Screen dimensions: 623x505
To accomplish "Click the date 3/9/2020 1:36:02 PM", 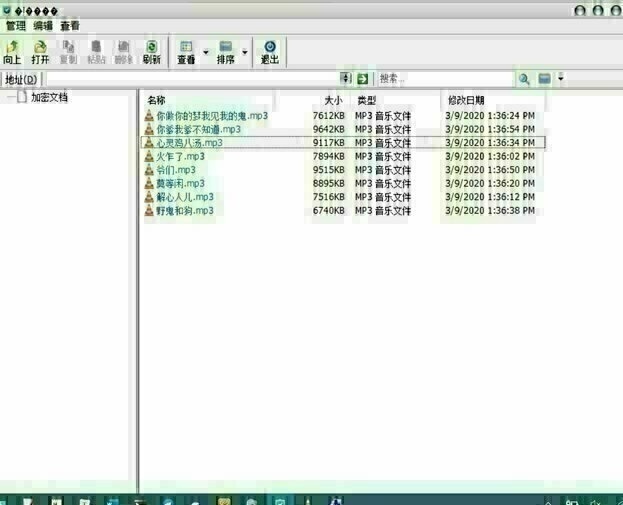I will (490, 156).
